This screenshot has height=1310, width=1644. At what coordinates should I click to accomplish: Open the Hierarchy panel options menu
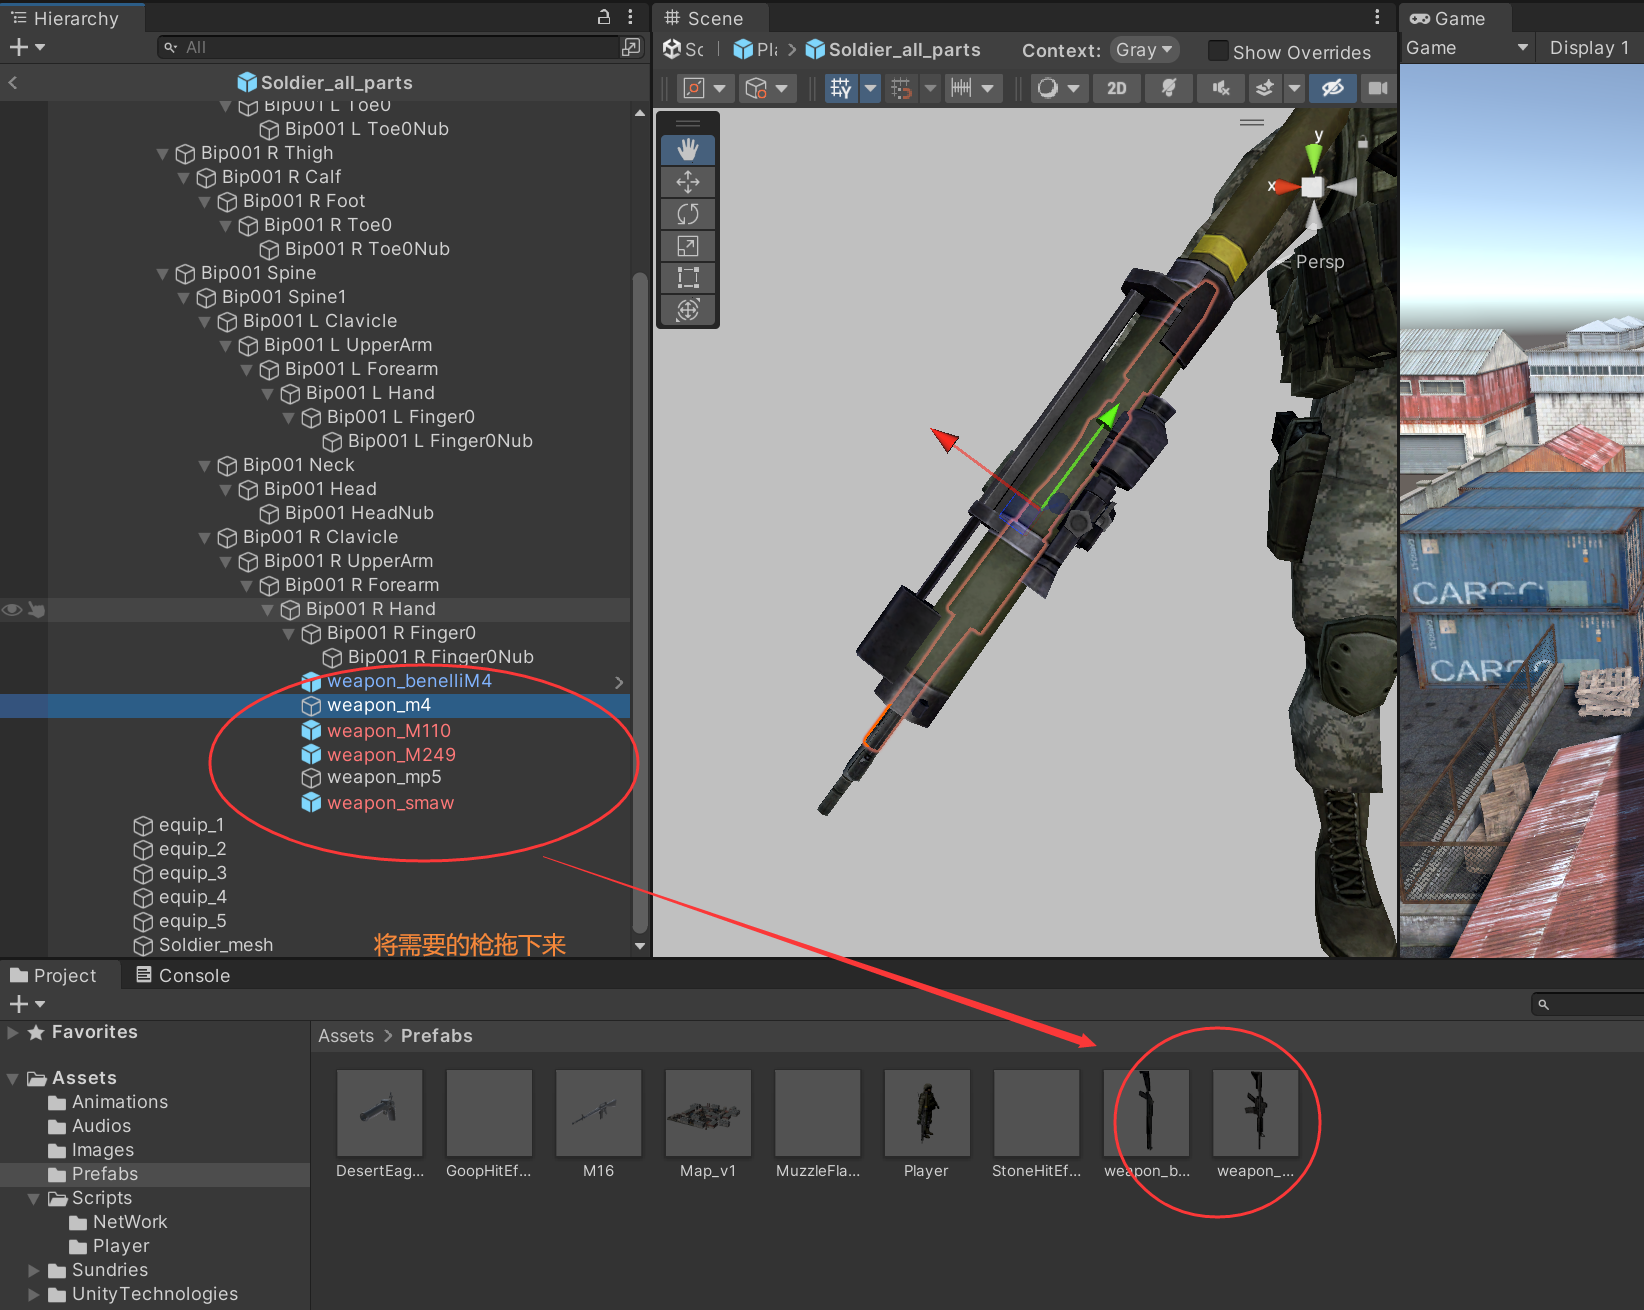click(630, 17)
